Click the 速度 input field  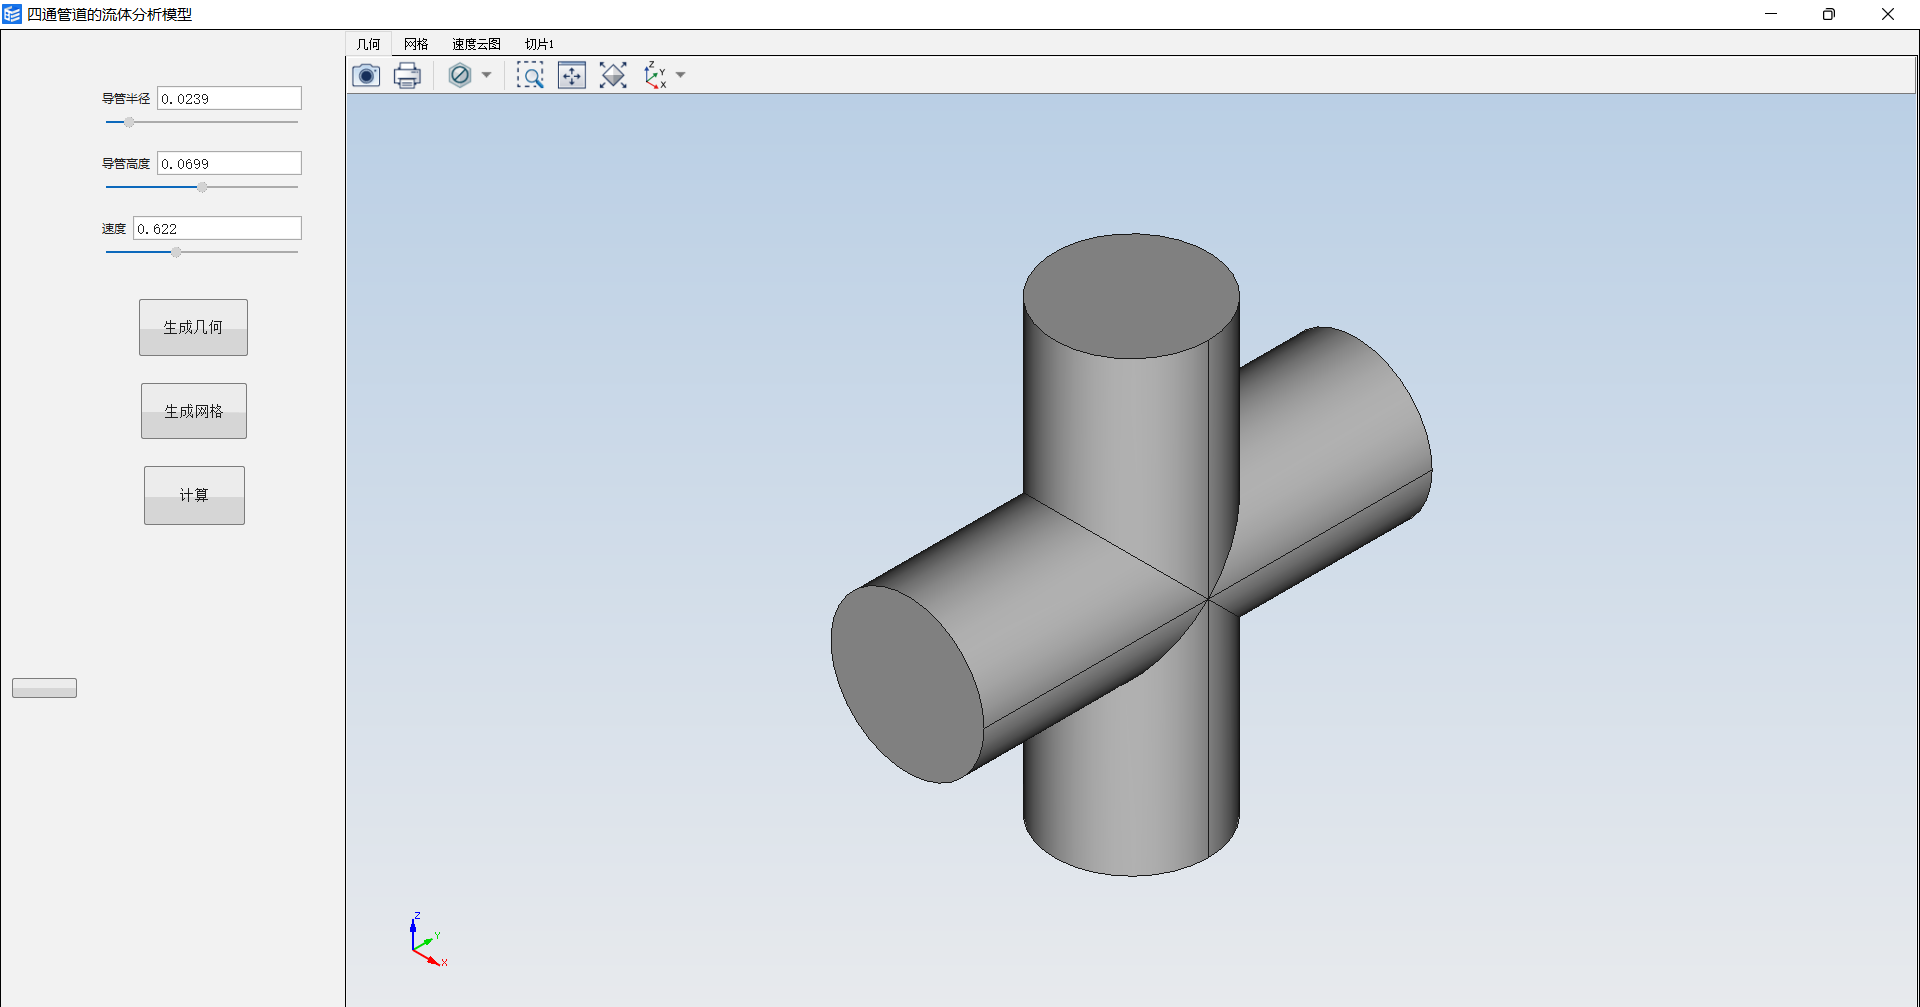coord(217,228)
